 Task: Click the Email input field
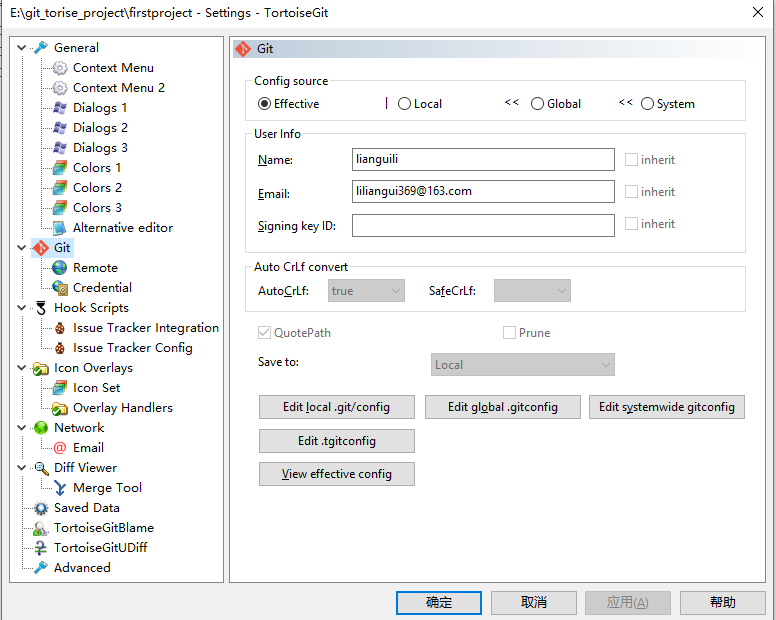click(x=484, y=191)
